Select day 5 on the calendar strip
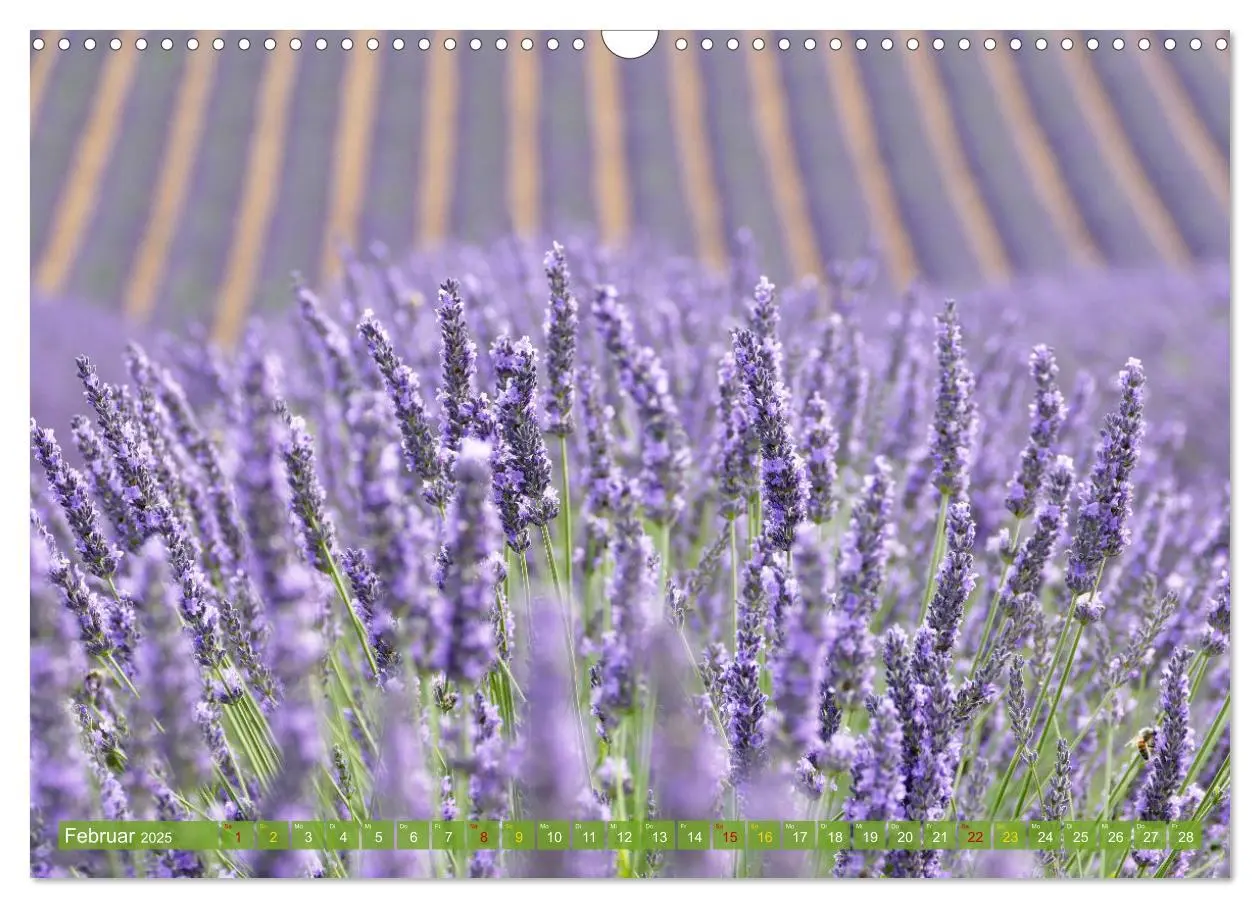 pyautogui.click(x=378, y=836)
